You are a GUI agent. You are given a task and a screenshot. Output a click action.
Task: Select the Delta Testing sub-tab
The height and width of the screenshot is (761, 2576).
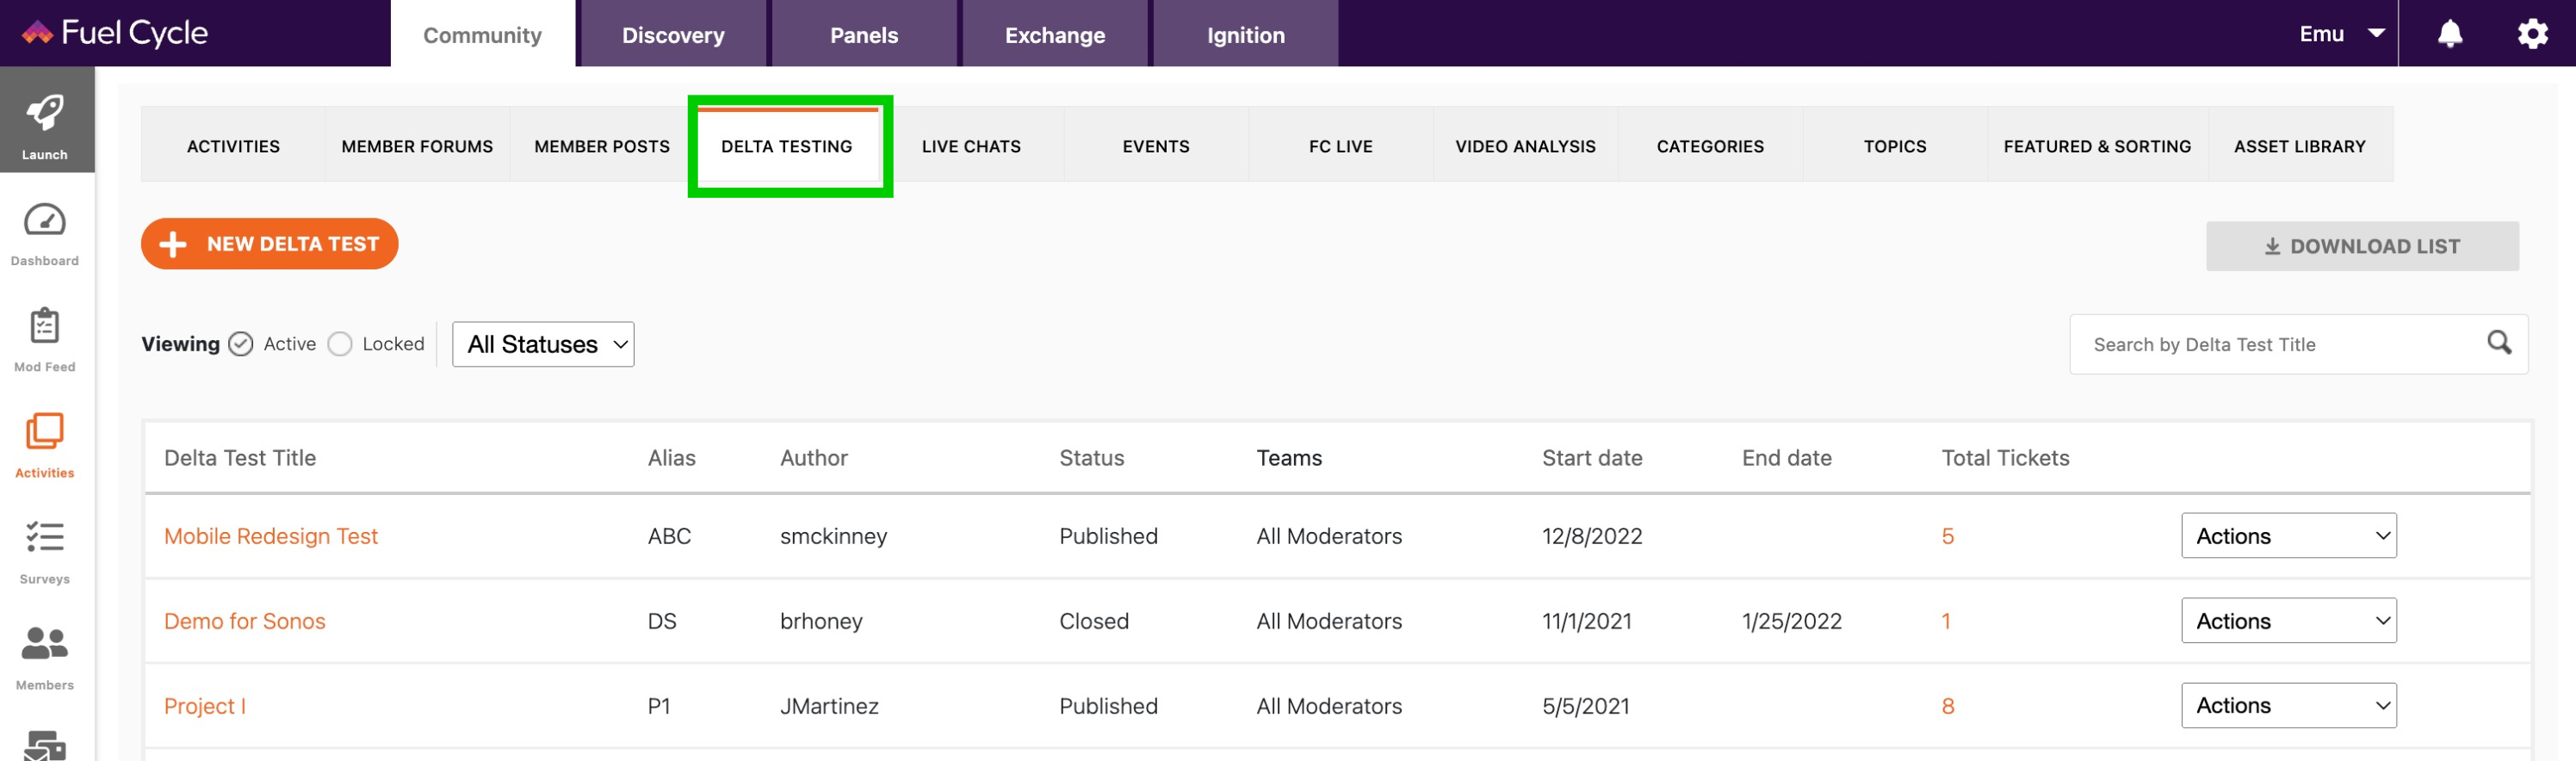click(787, 146)
